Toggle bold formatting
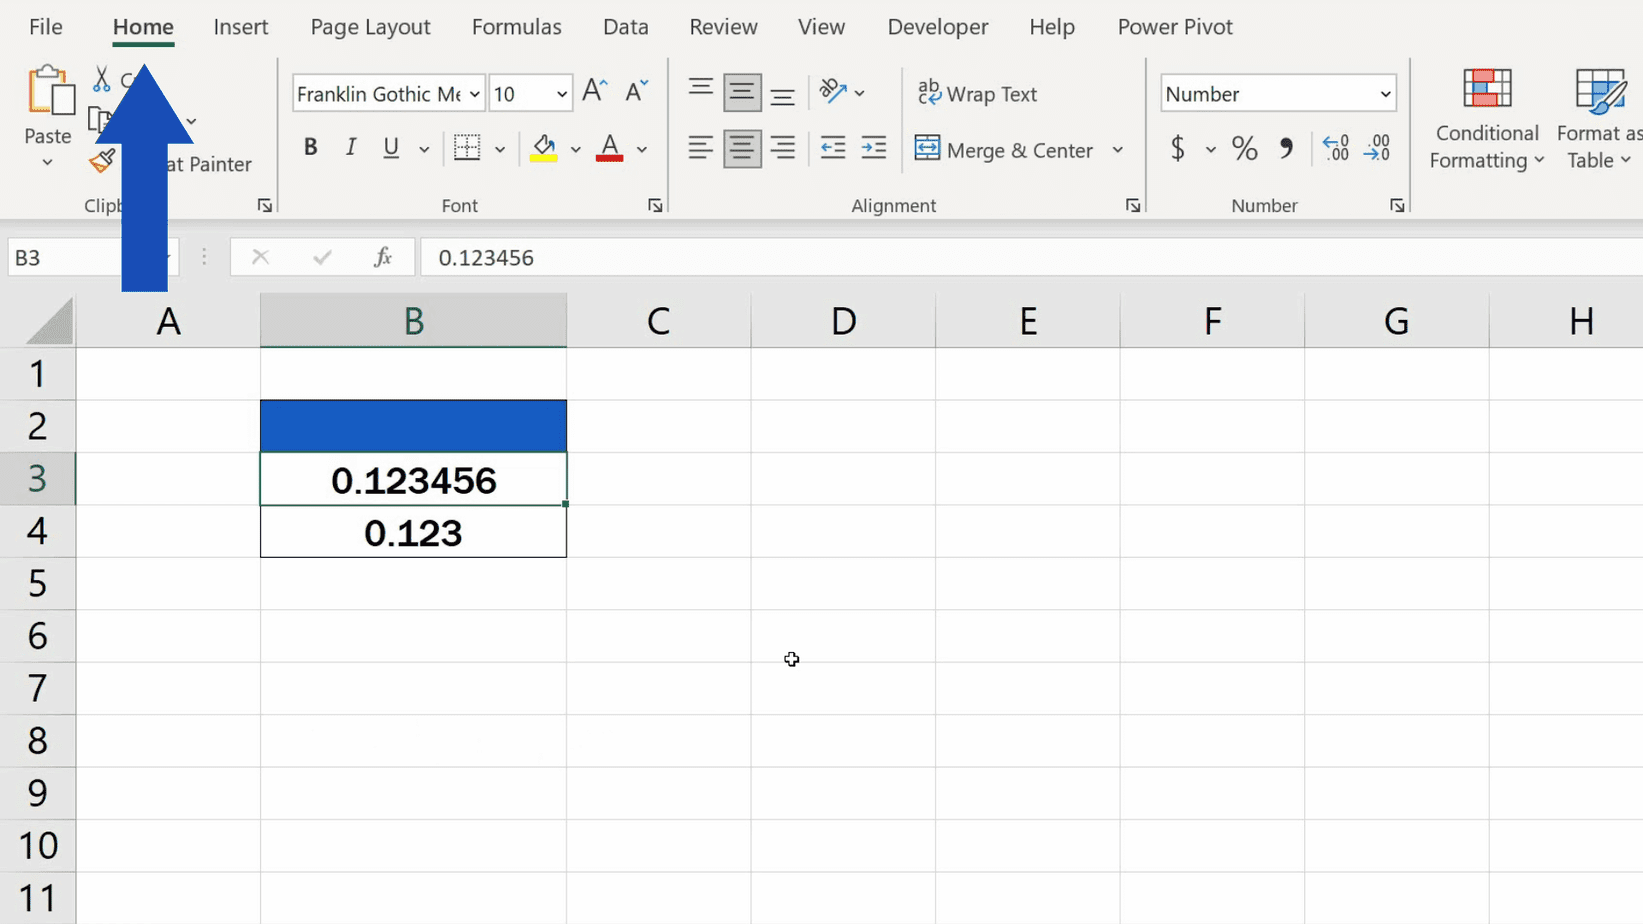1643x924 pixels. 310,147
